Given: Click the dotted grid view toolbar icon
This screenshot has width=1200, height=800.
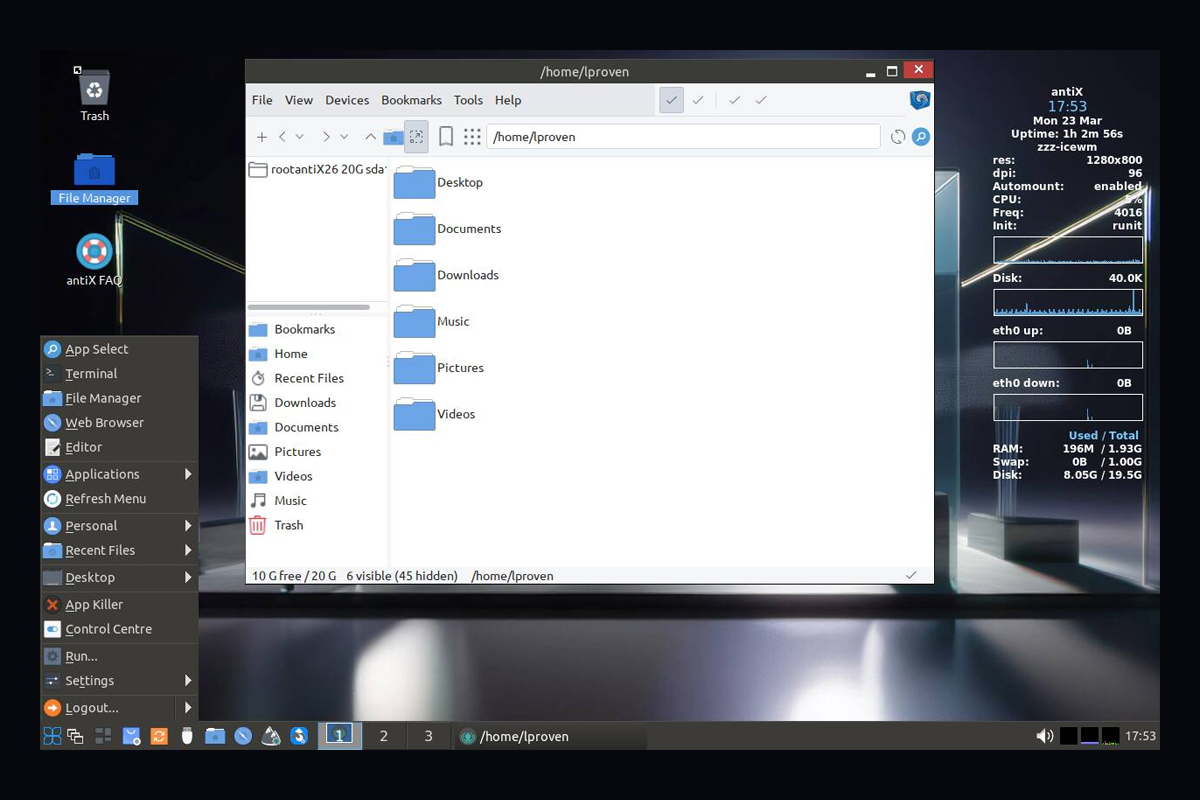Looking at the screenshot, I should 472,137.
